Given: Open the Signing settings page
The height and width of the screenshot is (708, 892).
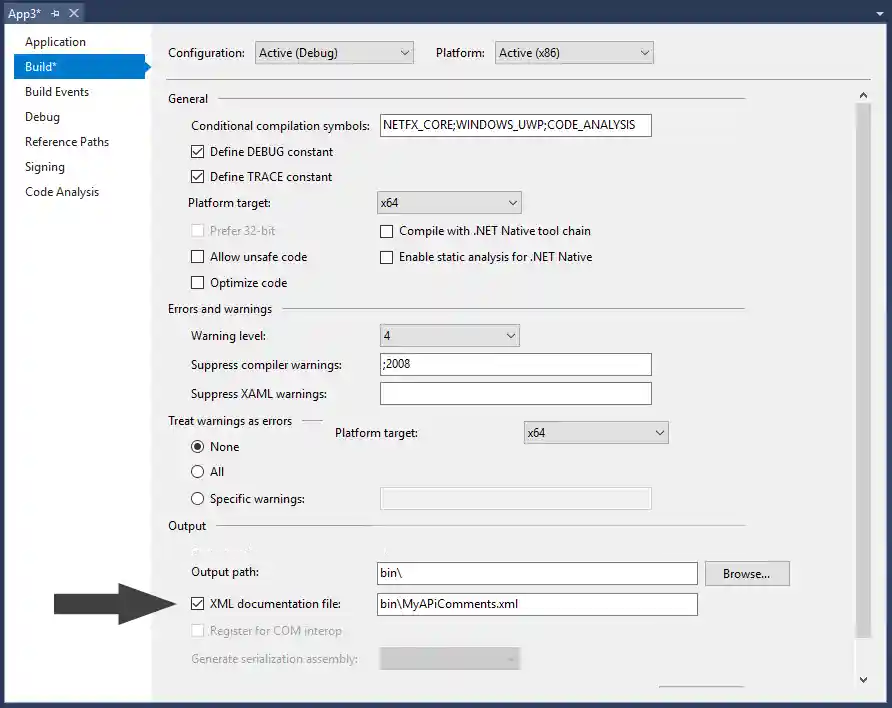Looking at the screenshot, I should pos(44,166).
